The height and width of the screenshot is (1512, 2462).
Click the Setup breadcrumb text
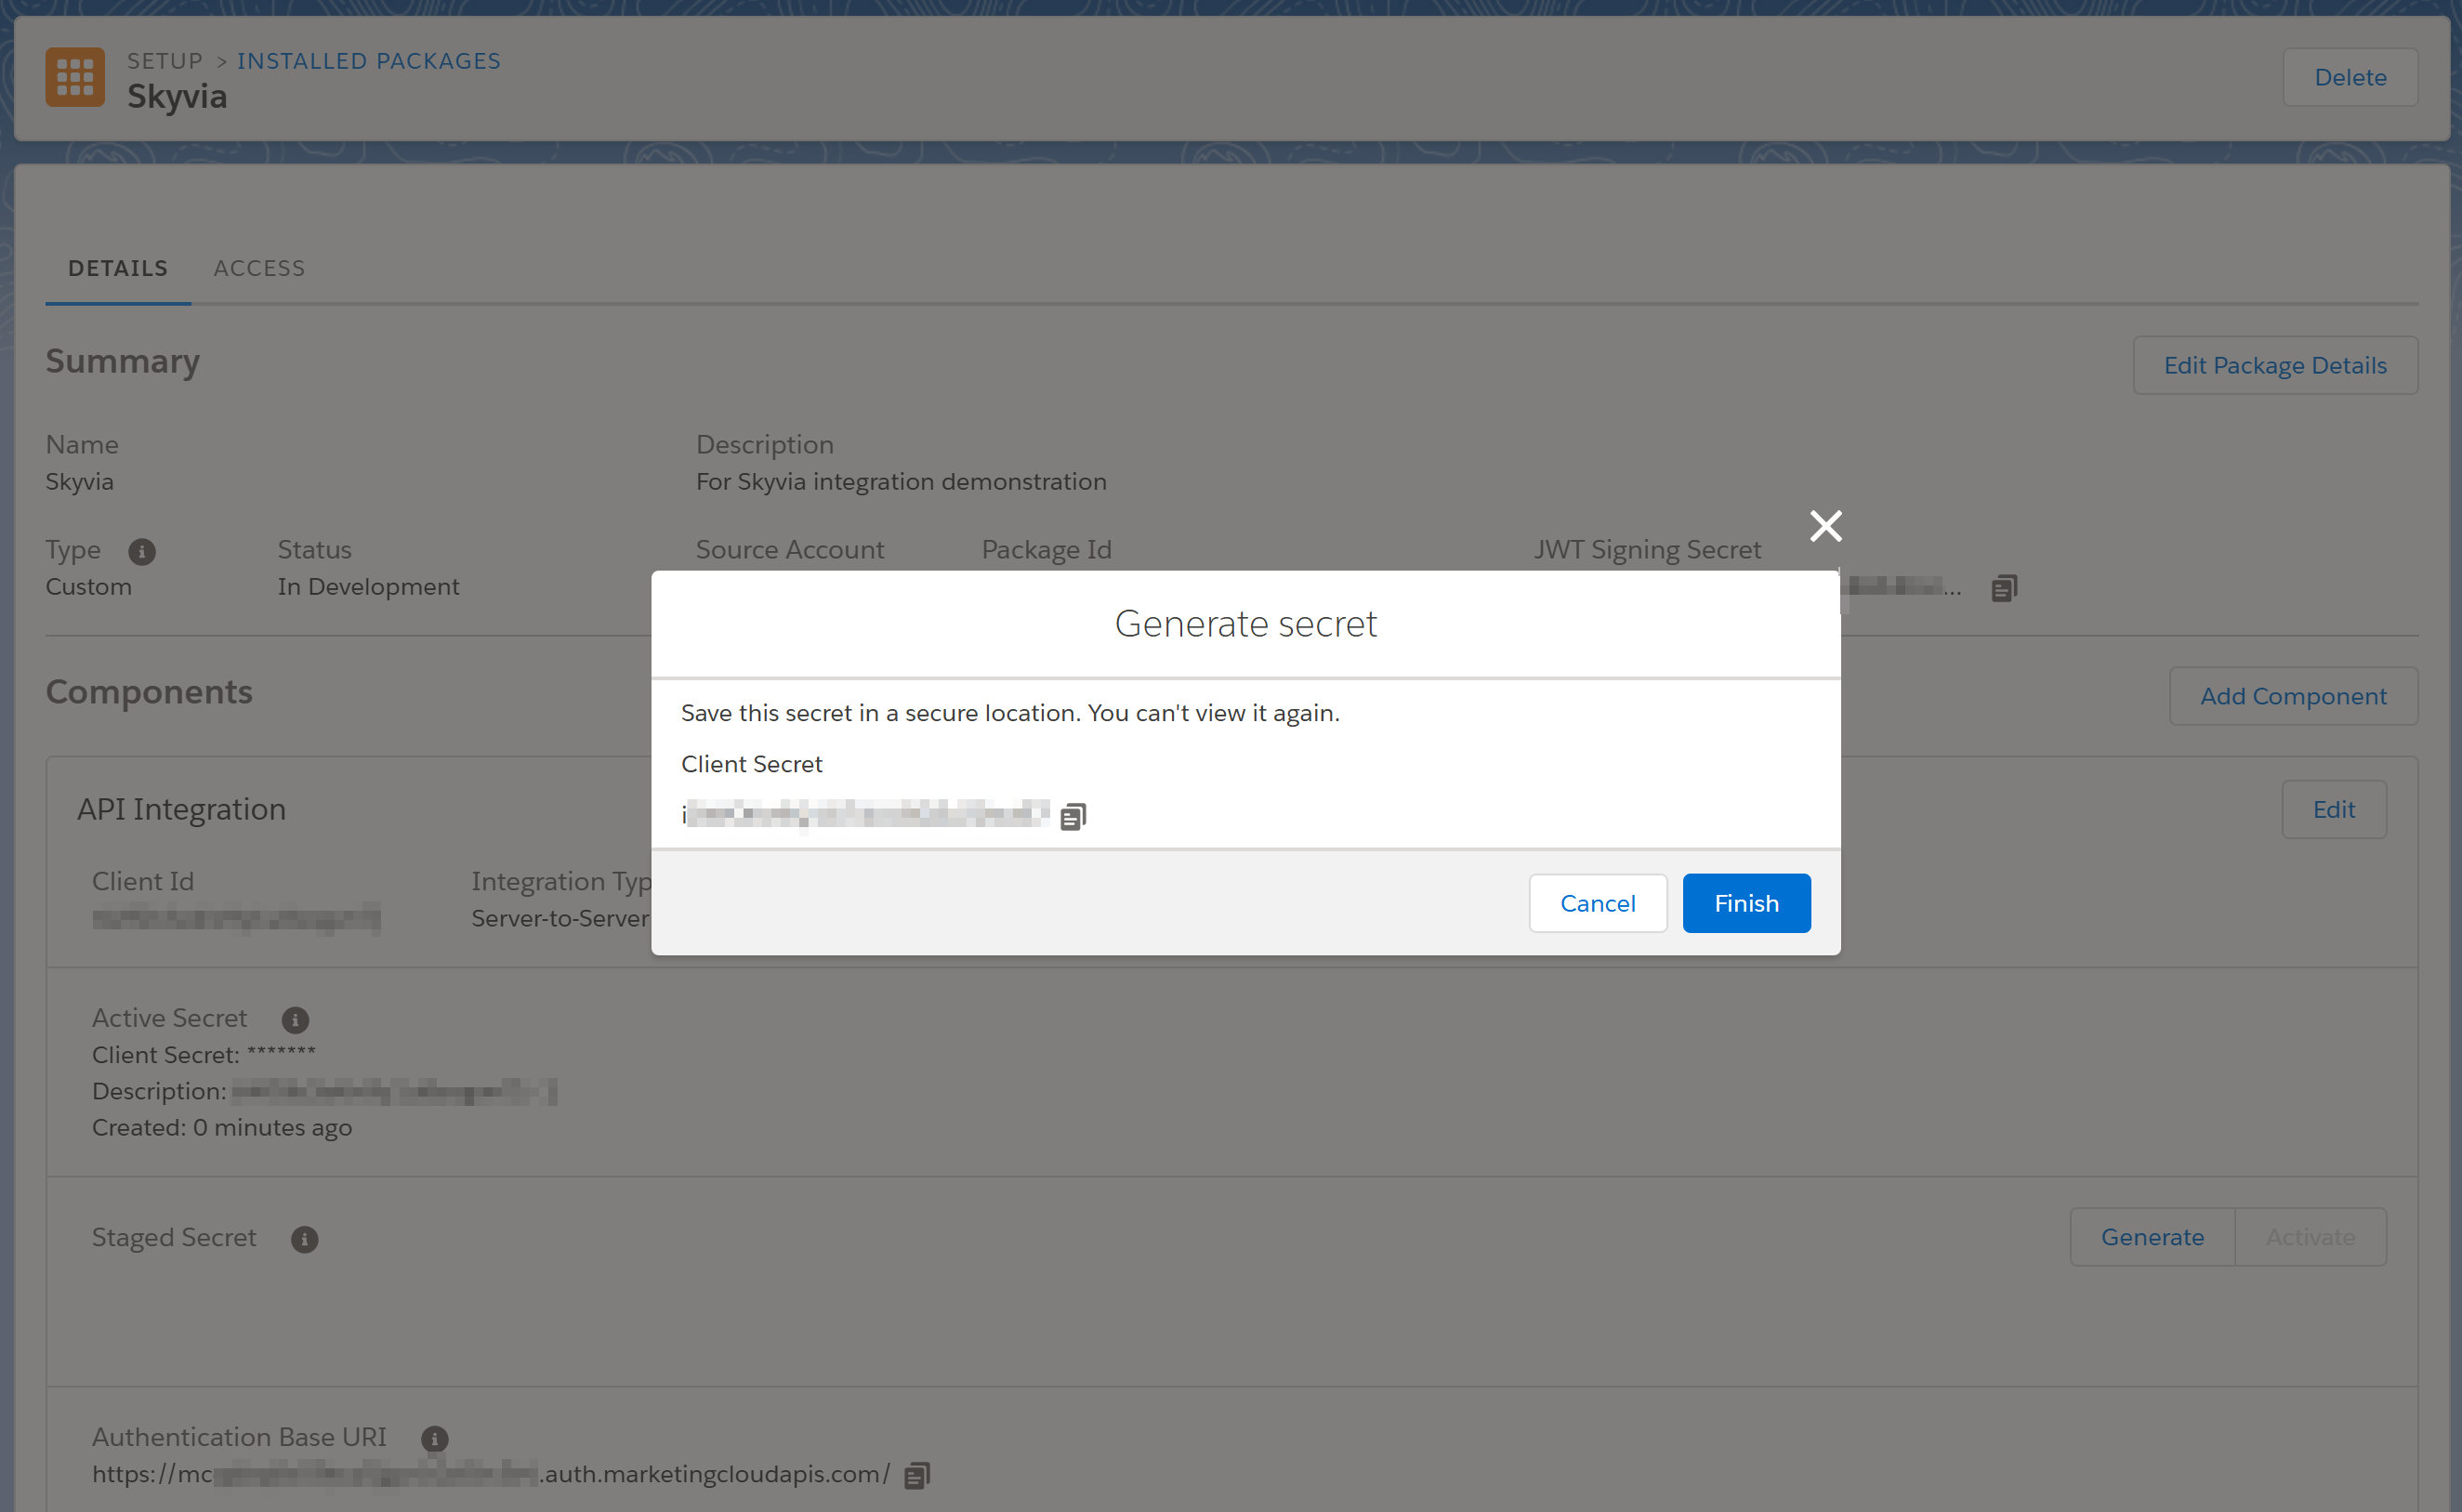coord(165,61)
